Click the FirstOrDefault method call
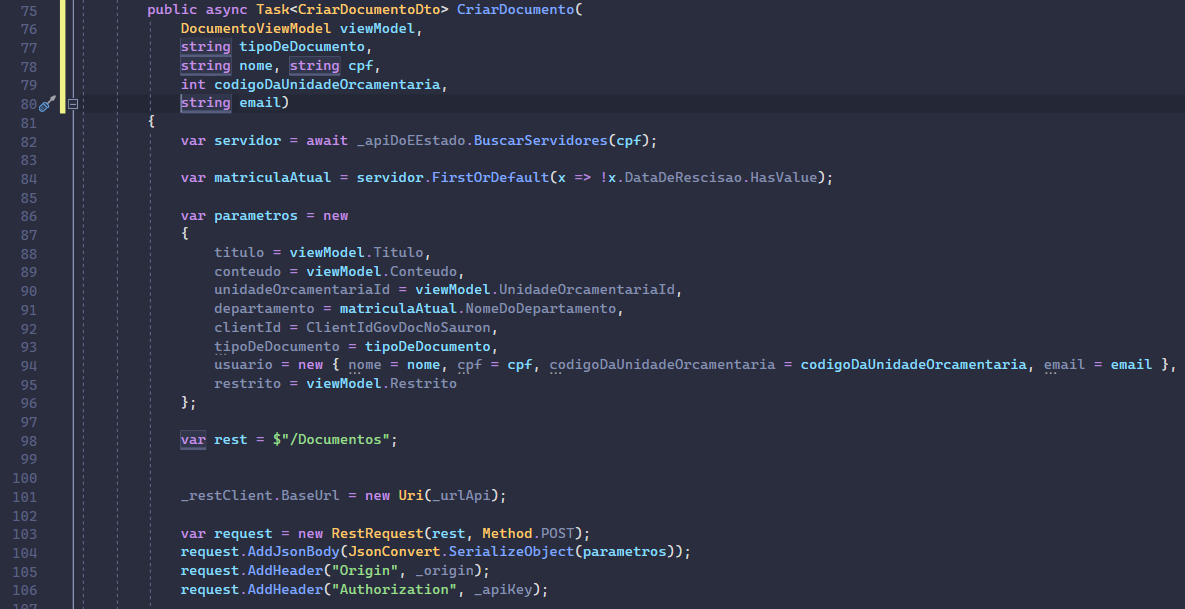The image size is (1185, 609). pos(490,178)
